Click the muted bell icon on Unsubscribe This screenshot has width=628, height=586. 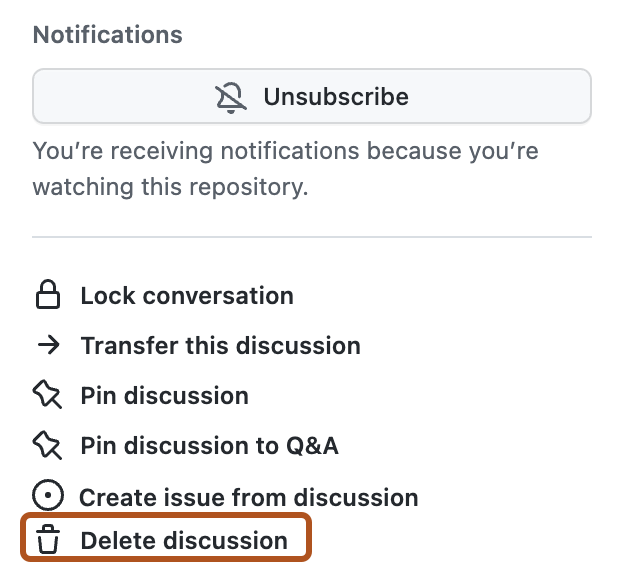point(231,97)
